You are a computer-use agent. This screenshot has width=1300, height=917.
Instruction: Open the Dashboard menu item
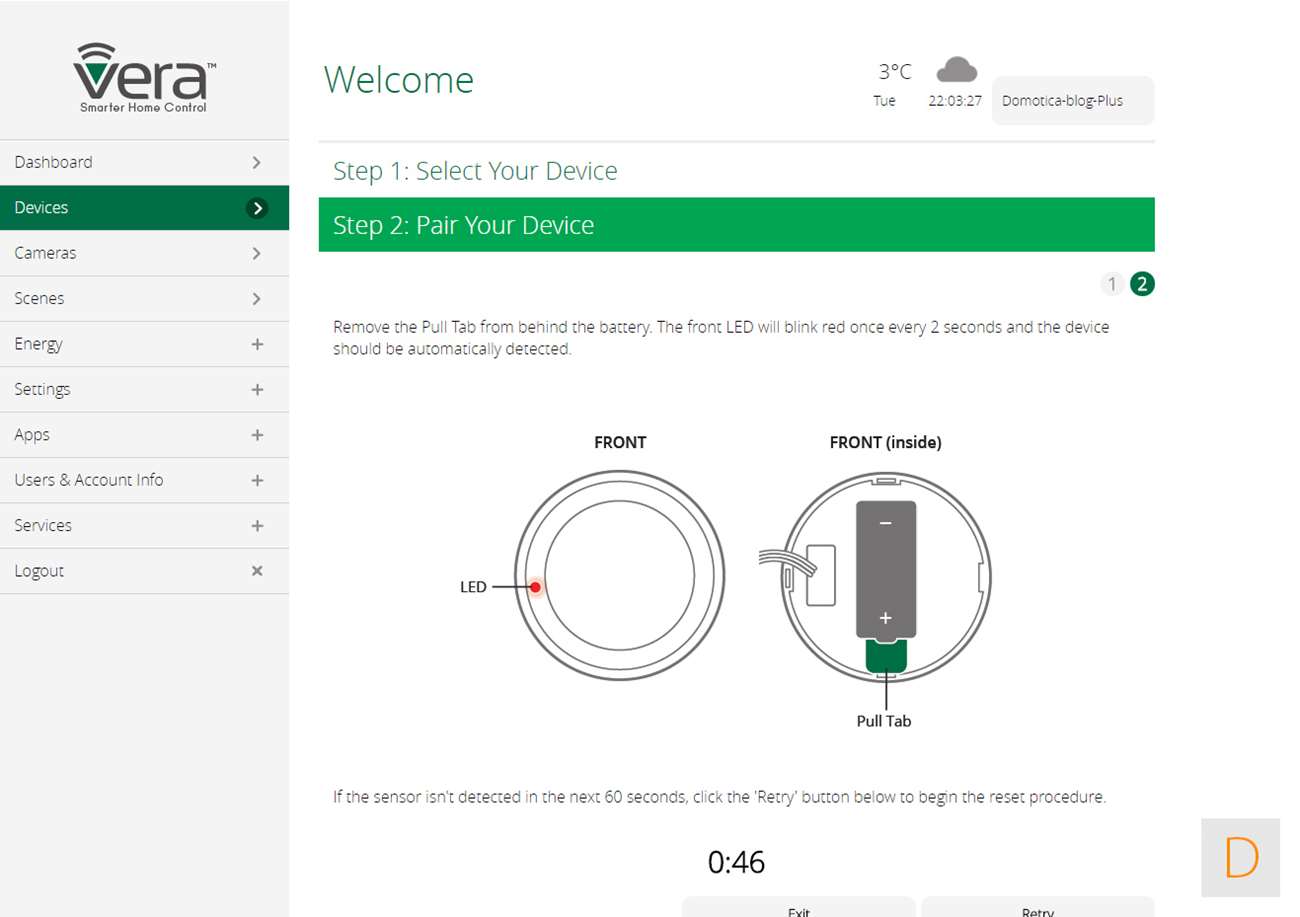(x=144, y=162)
